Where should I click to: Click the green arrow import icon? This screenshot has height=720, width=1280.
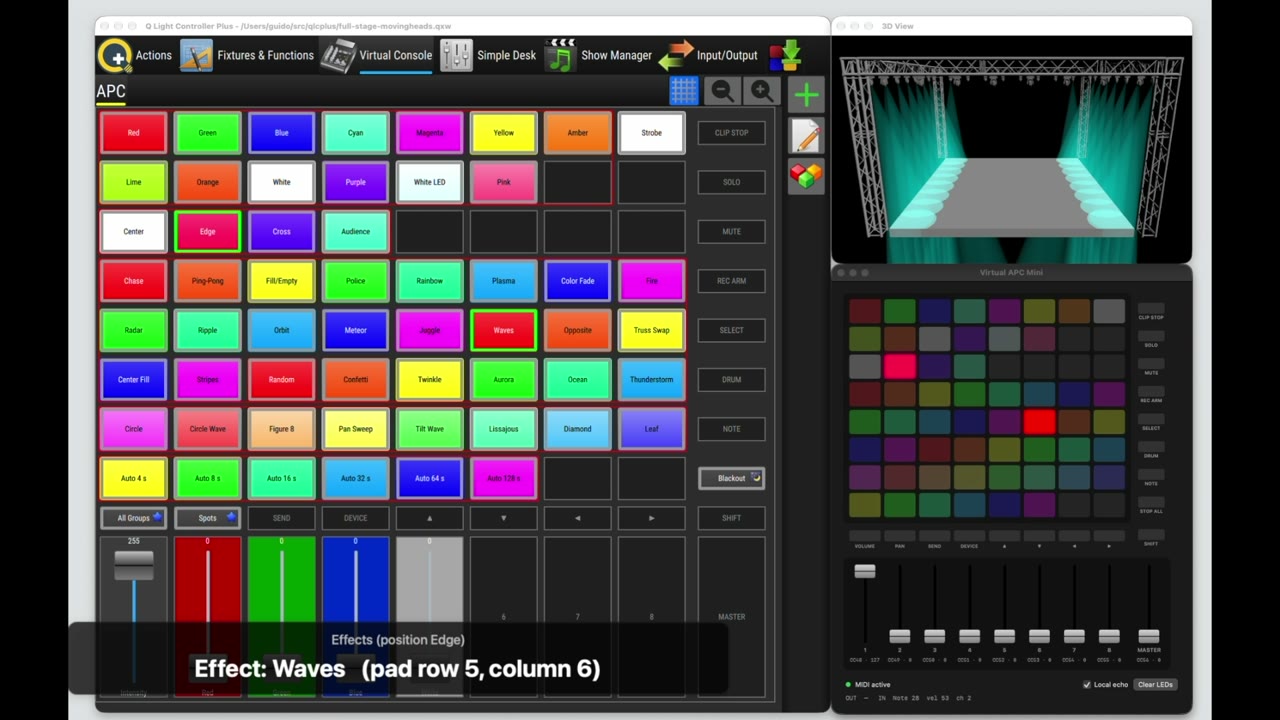pyautogui.click(x=785, y=56)
